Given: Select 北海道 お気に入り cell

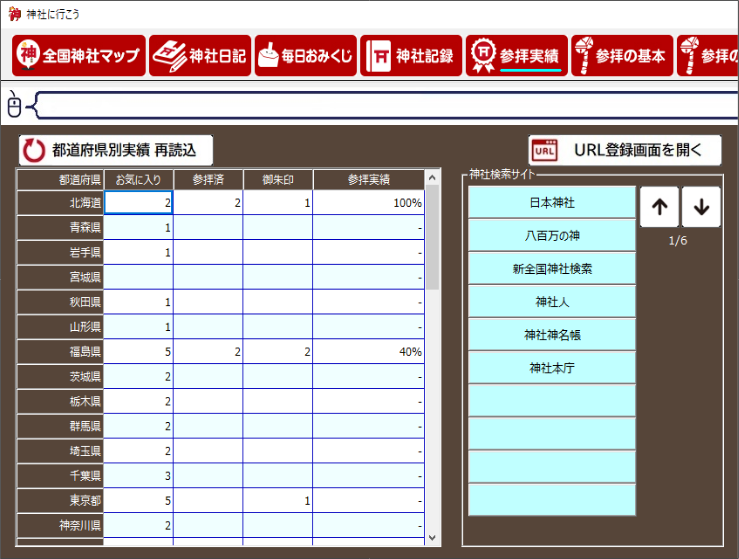Looking at the screenshot, I should (139, 203).
